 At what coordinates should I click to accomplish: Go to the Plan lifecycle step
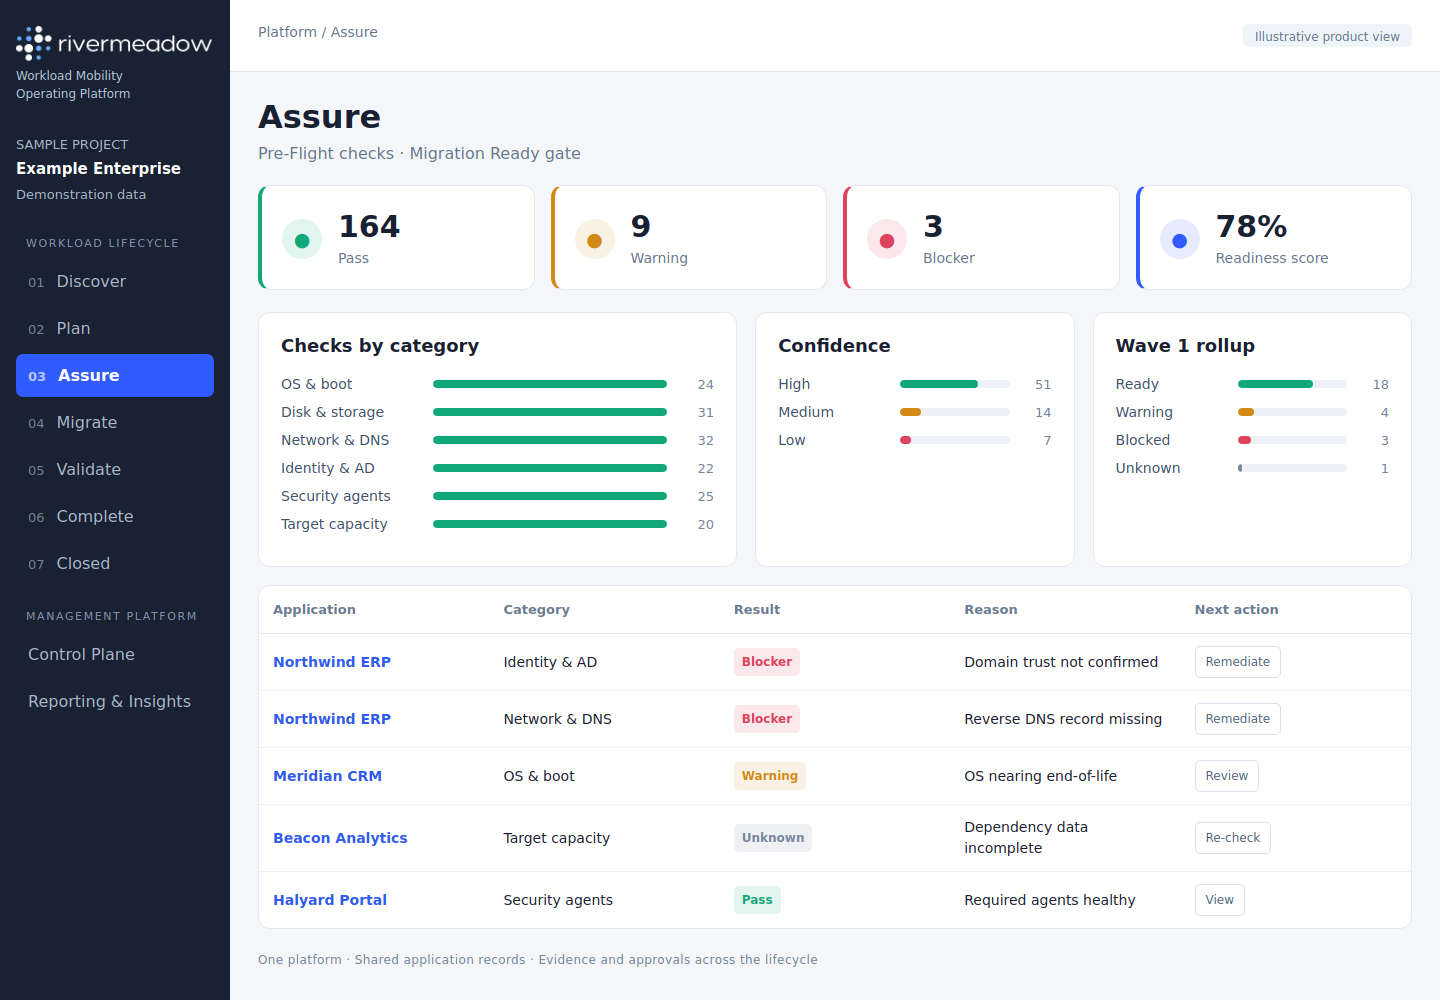click(x=115, y=329)
